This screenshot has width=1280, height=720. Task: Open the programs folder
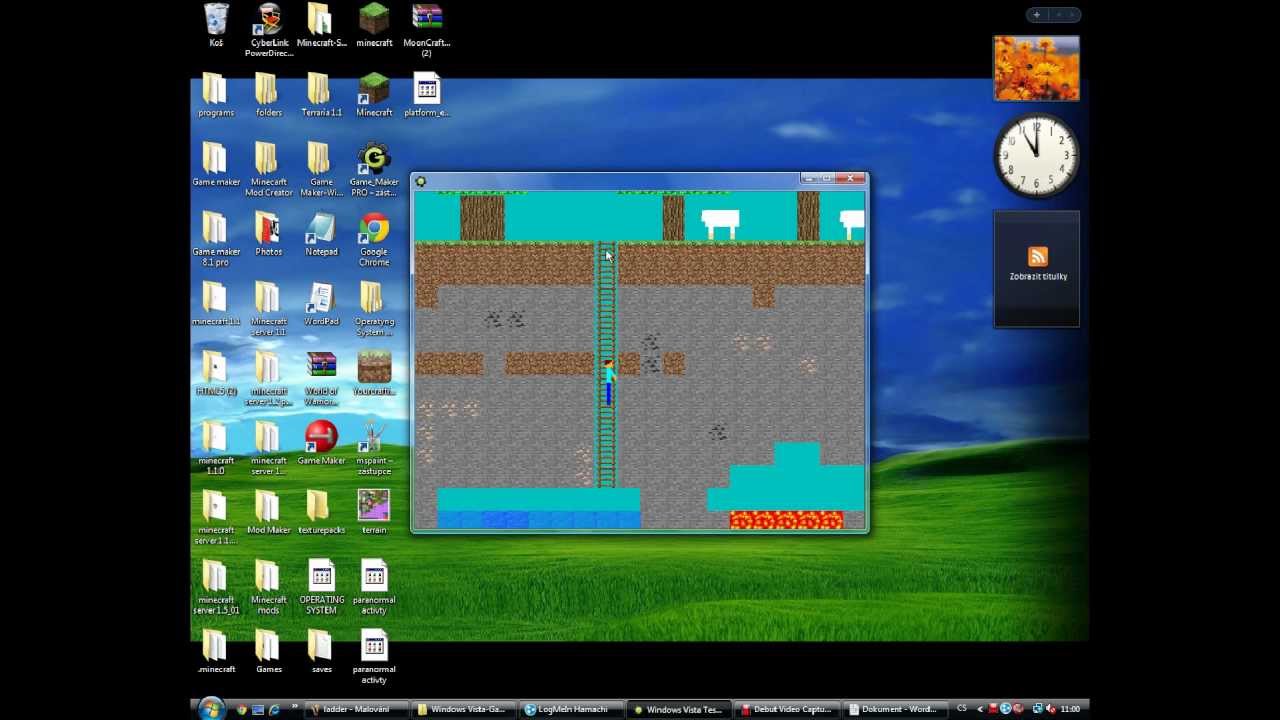tap(216, 95)
